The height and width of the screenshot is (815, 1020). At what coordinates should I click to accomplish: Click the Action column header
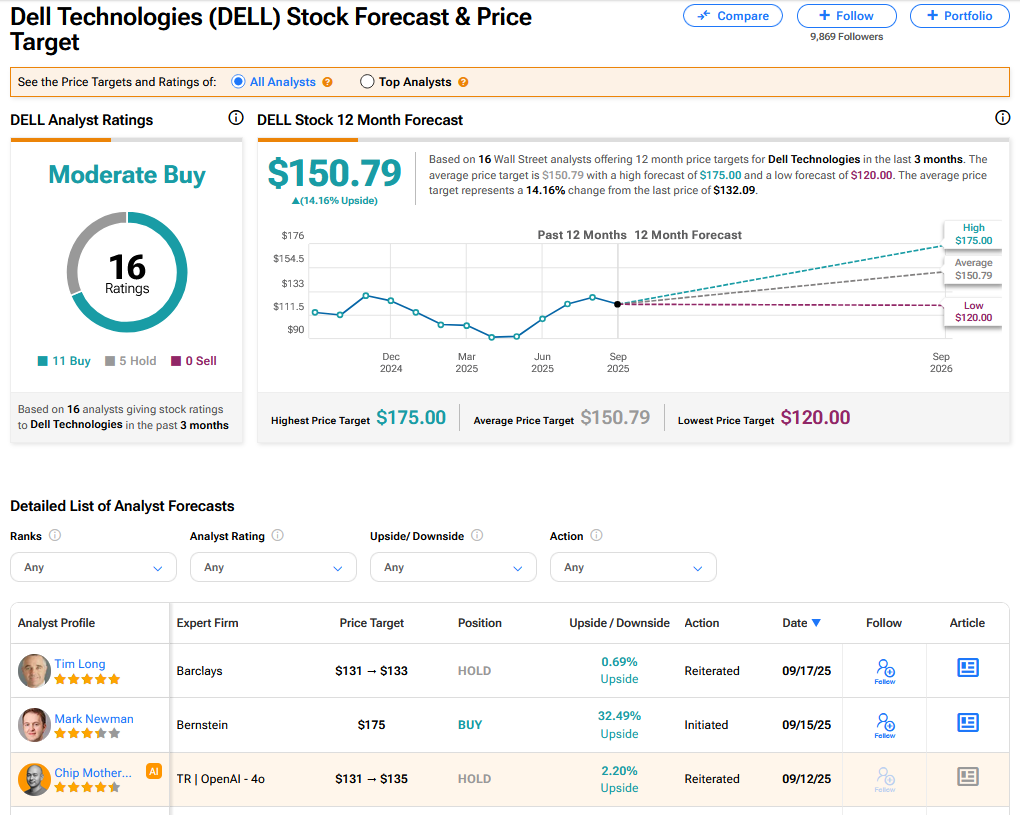[702, 623]
